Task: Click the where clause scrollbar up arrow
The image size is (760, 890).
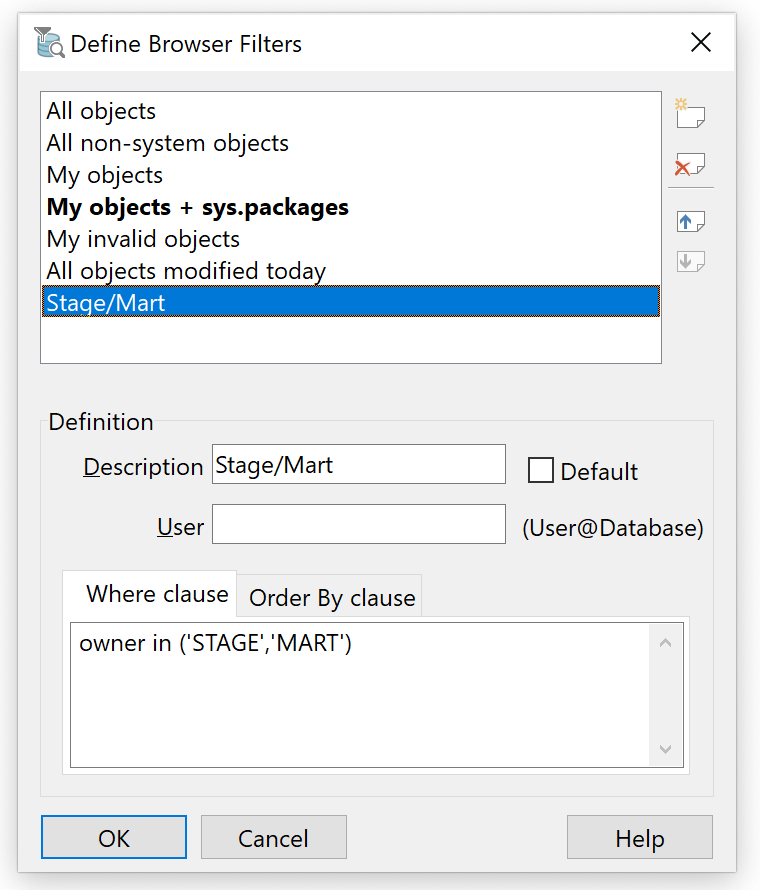Action: point(665,643)
